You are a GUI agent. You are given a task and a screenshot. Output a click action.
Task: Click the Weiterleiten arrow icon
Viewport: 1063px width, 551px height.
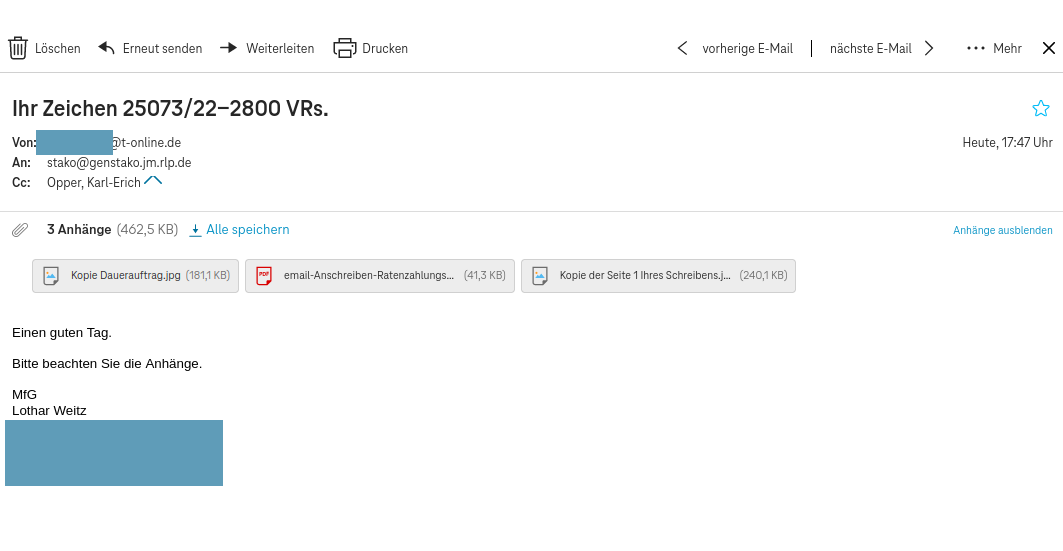229,48
